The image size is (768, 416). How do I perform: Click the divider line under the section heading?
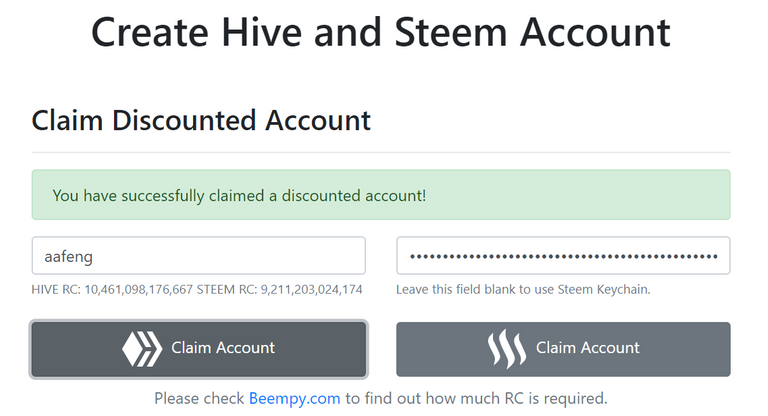381,152
